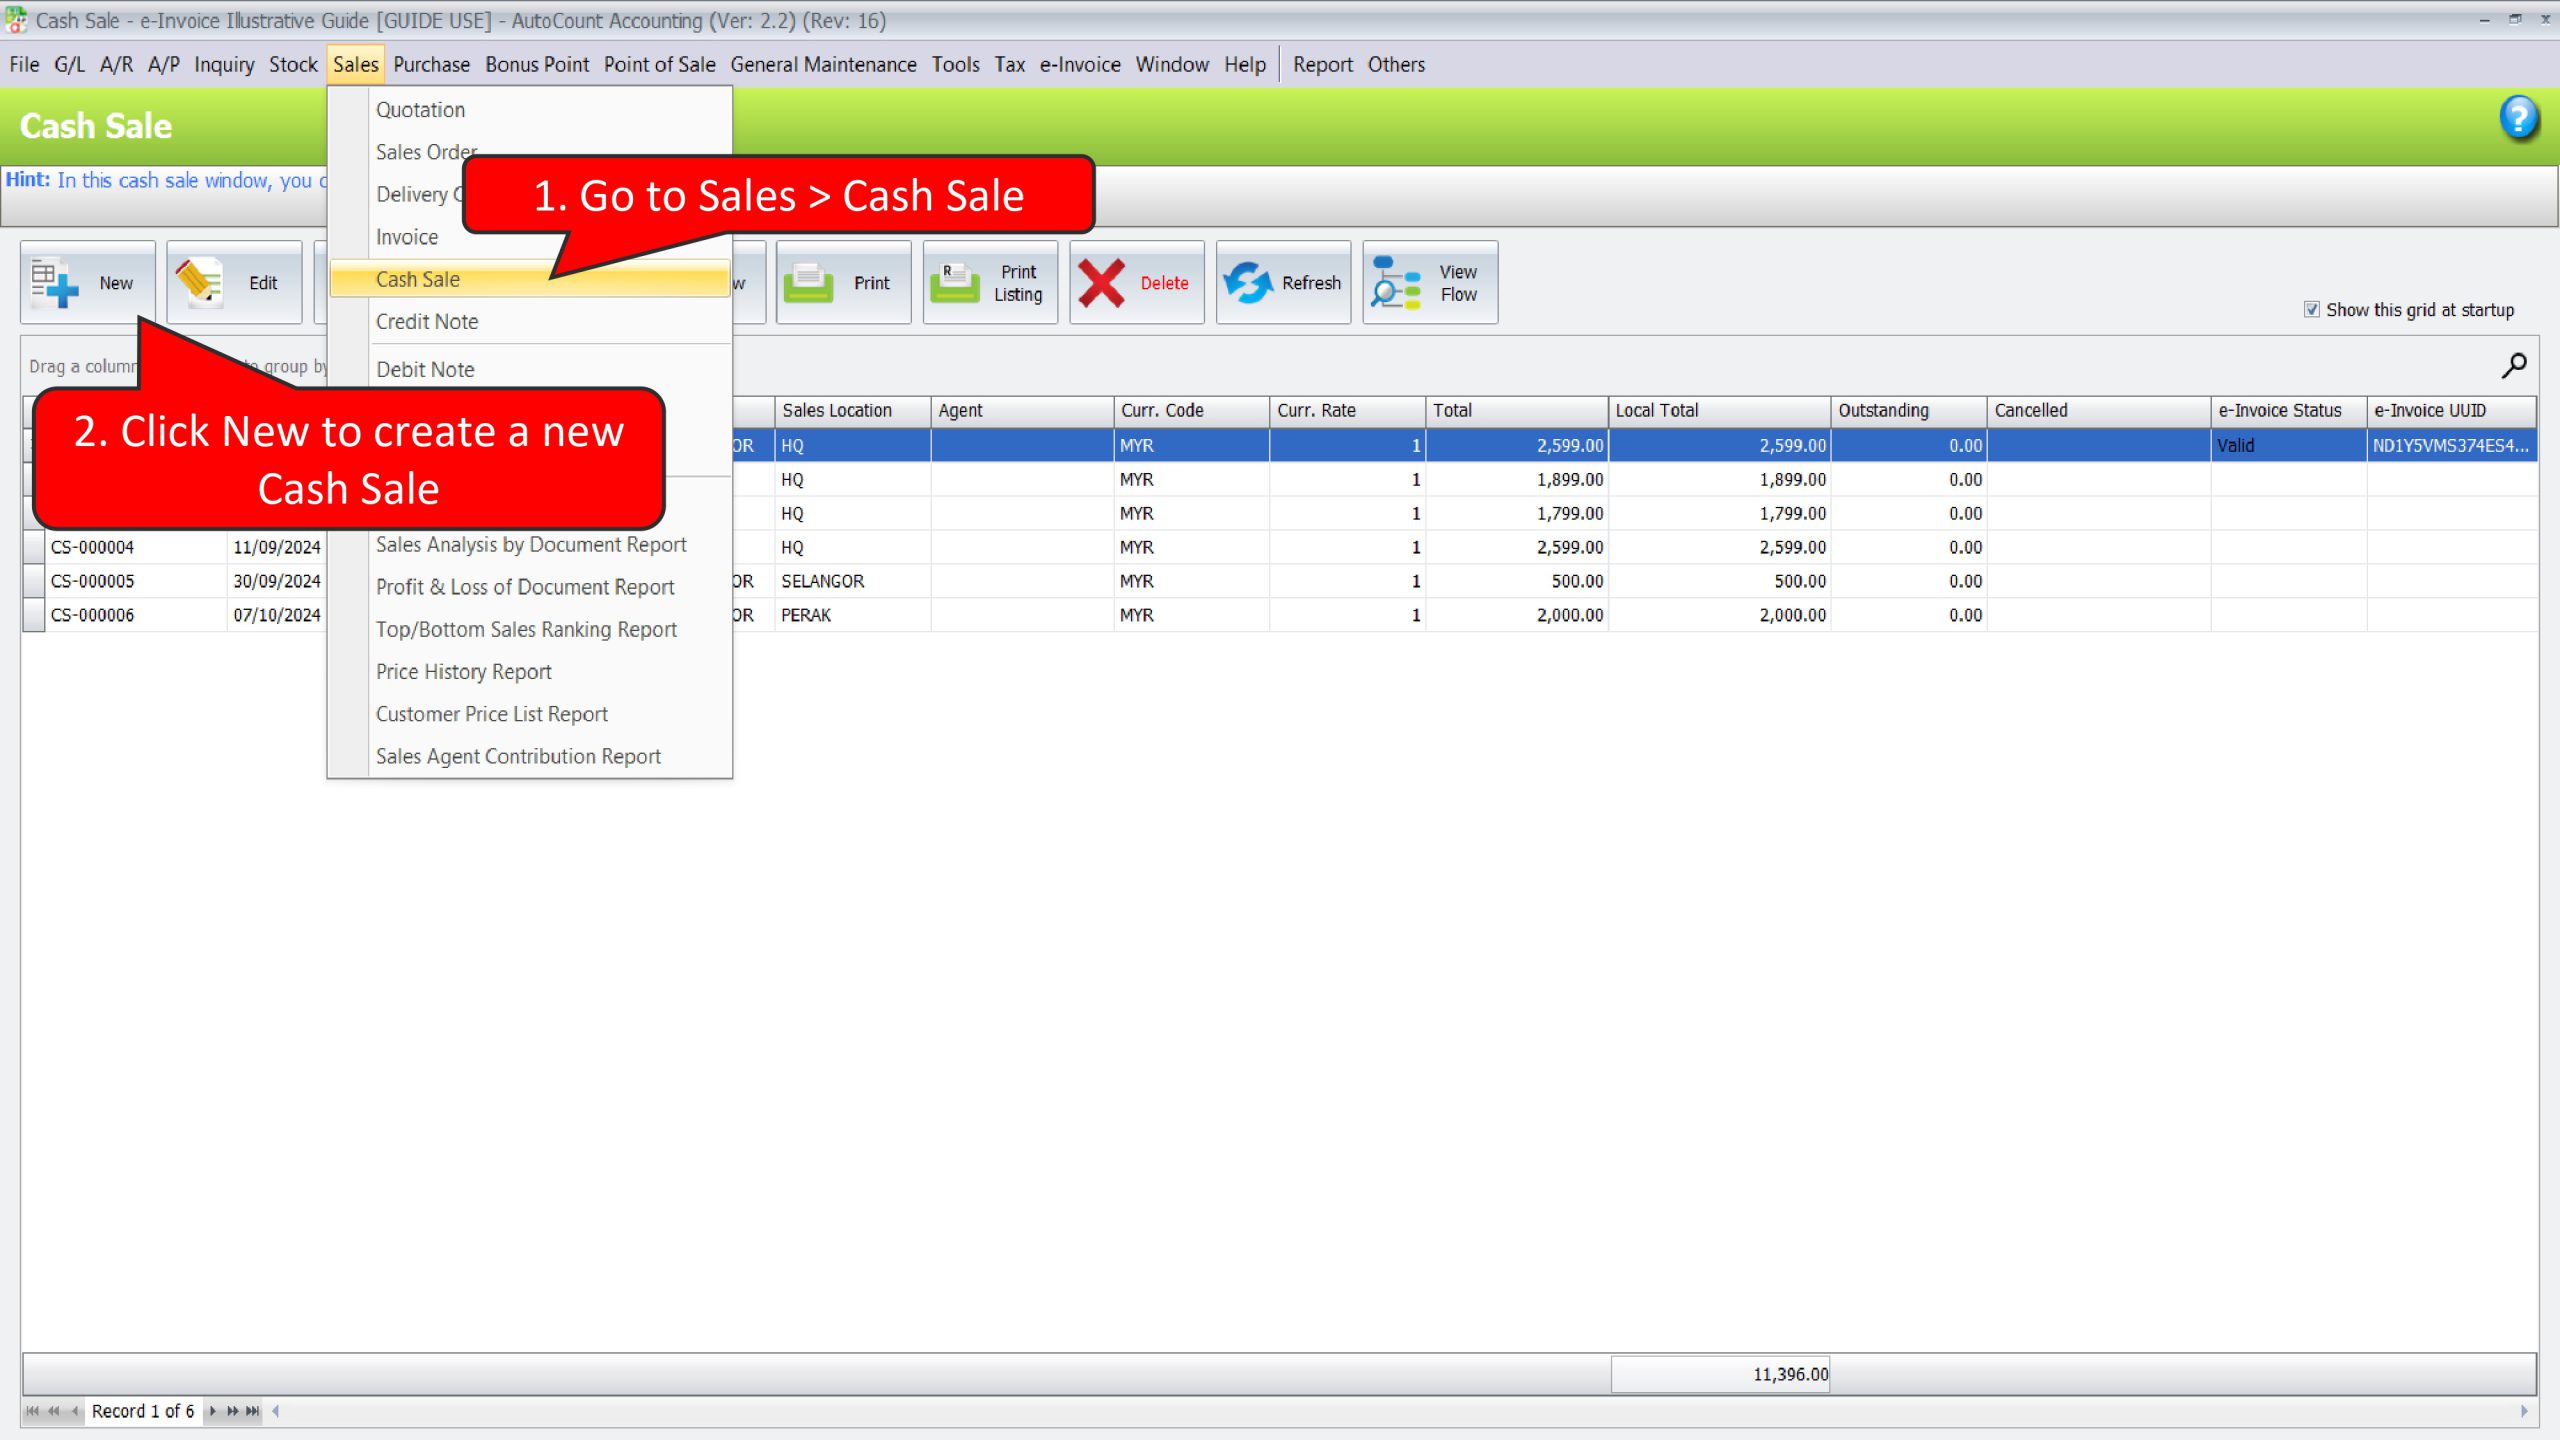The width and height of the screenshot is (2560, 1440).
Task: Click the Edit toolbar button
Action: pos(235,283)
